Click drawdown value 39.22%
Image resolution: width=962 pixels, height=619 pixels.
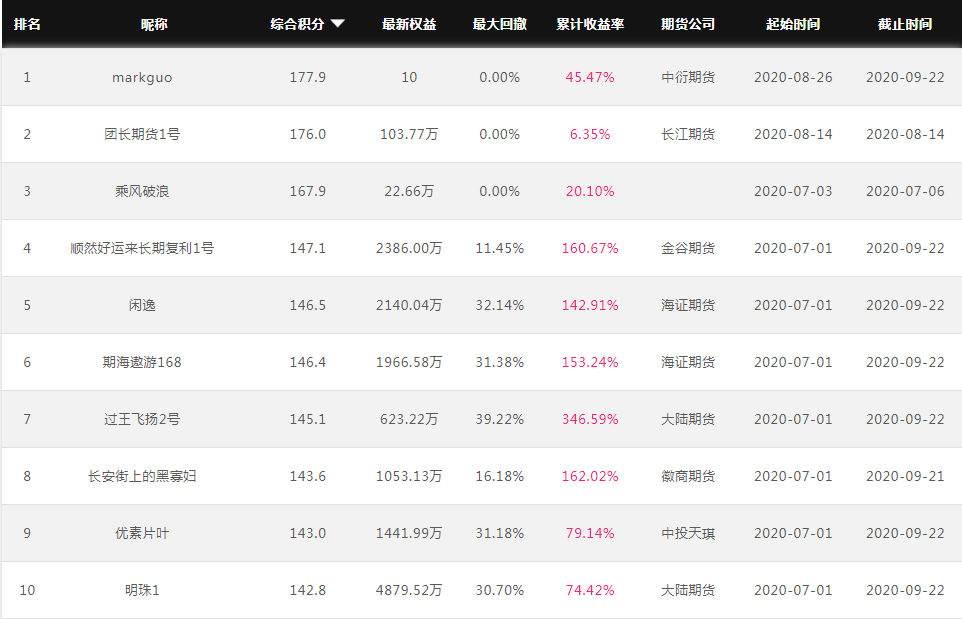[x=499, y=420]
